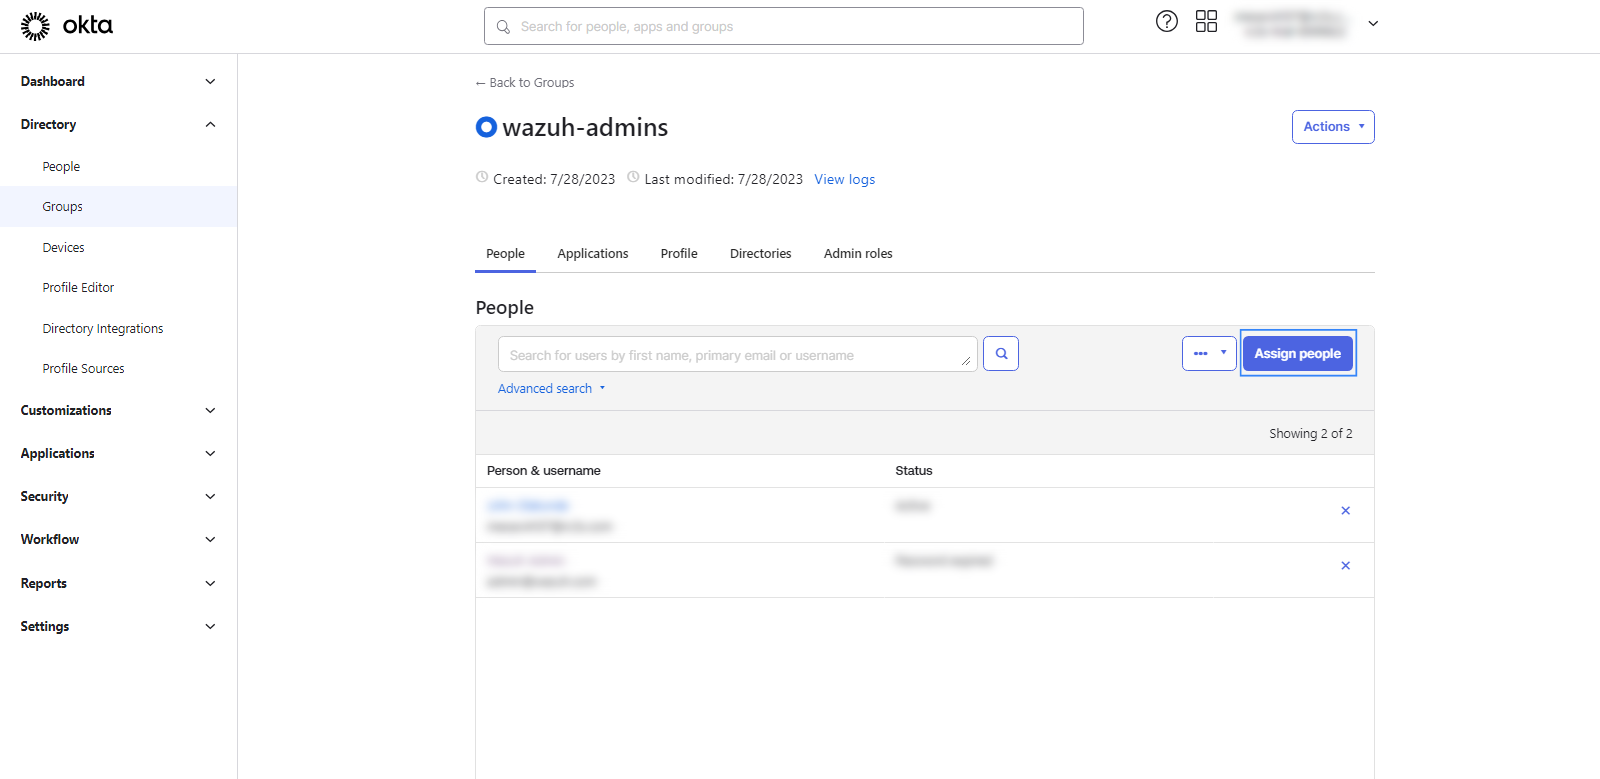Open the three-dots more options button

pos(1208,354)
